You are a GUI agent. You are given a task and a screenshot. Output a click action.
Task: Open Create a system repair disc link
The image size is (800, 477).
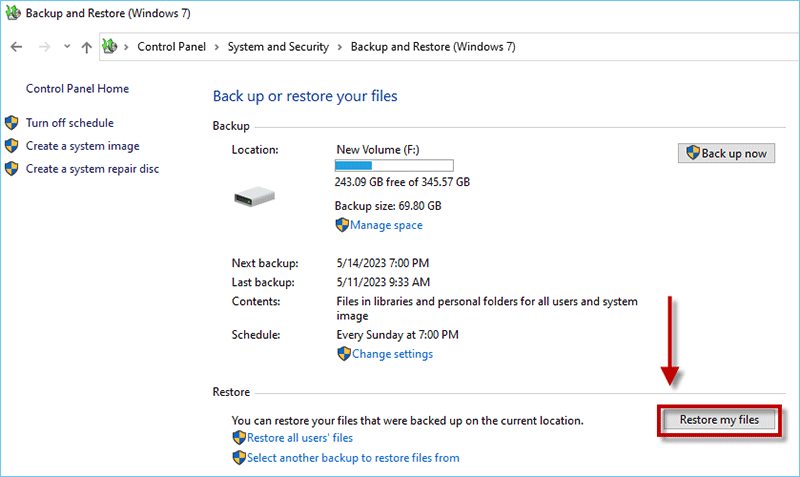[x=92, y=169]
